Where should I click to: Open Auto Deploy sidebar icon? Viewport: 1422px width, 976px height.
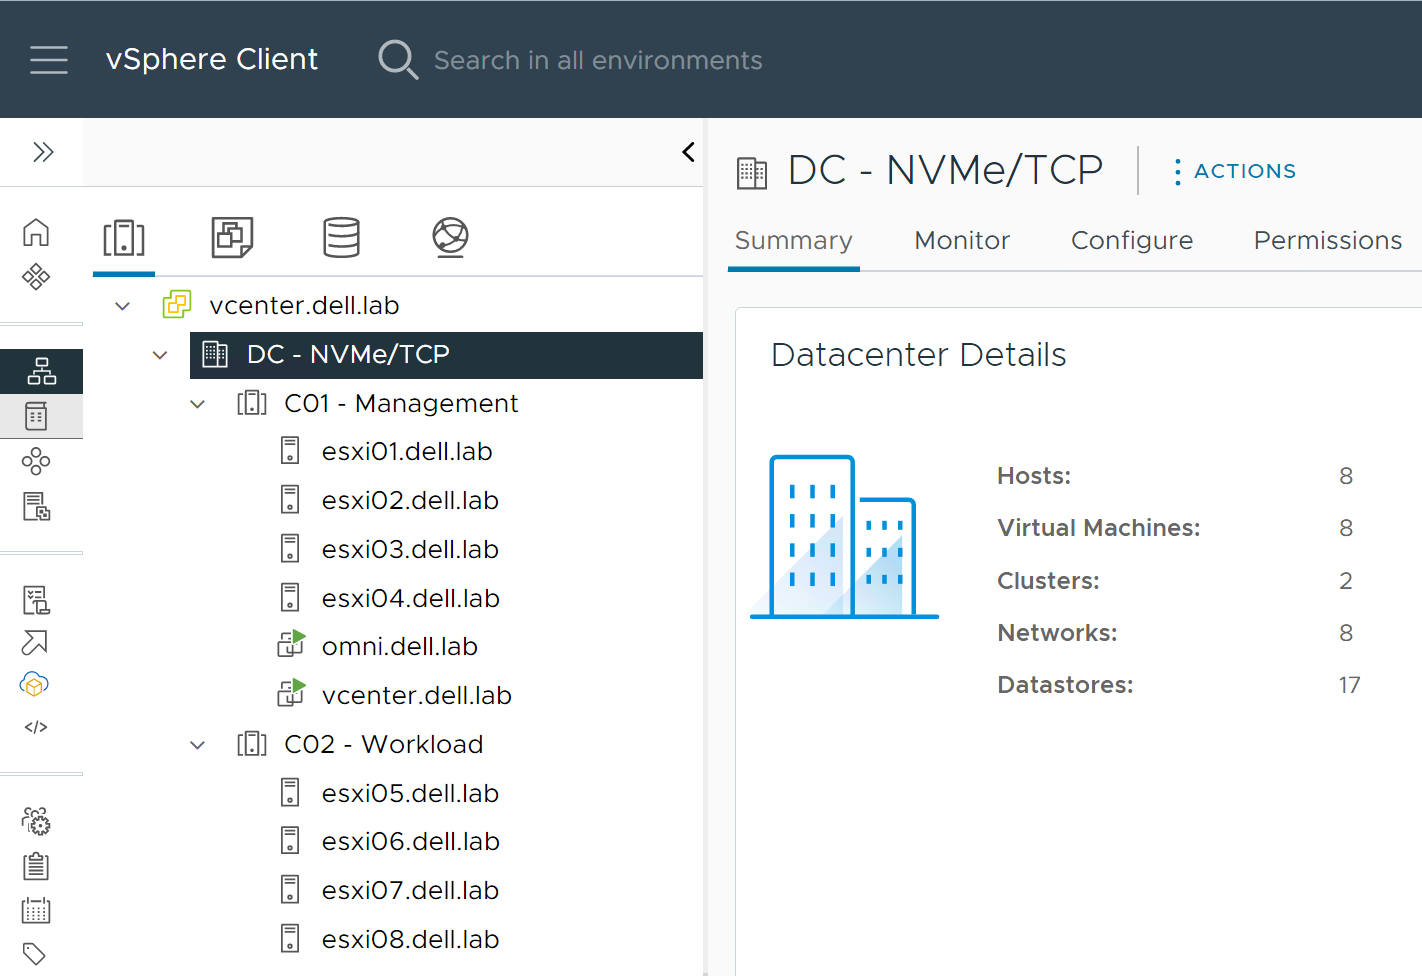(36, 642)
